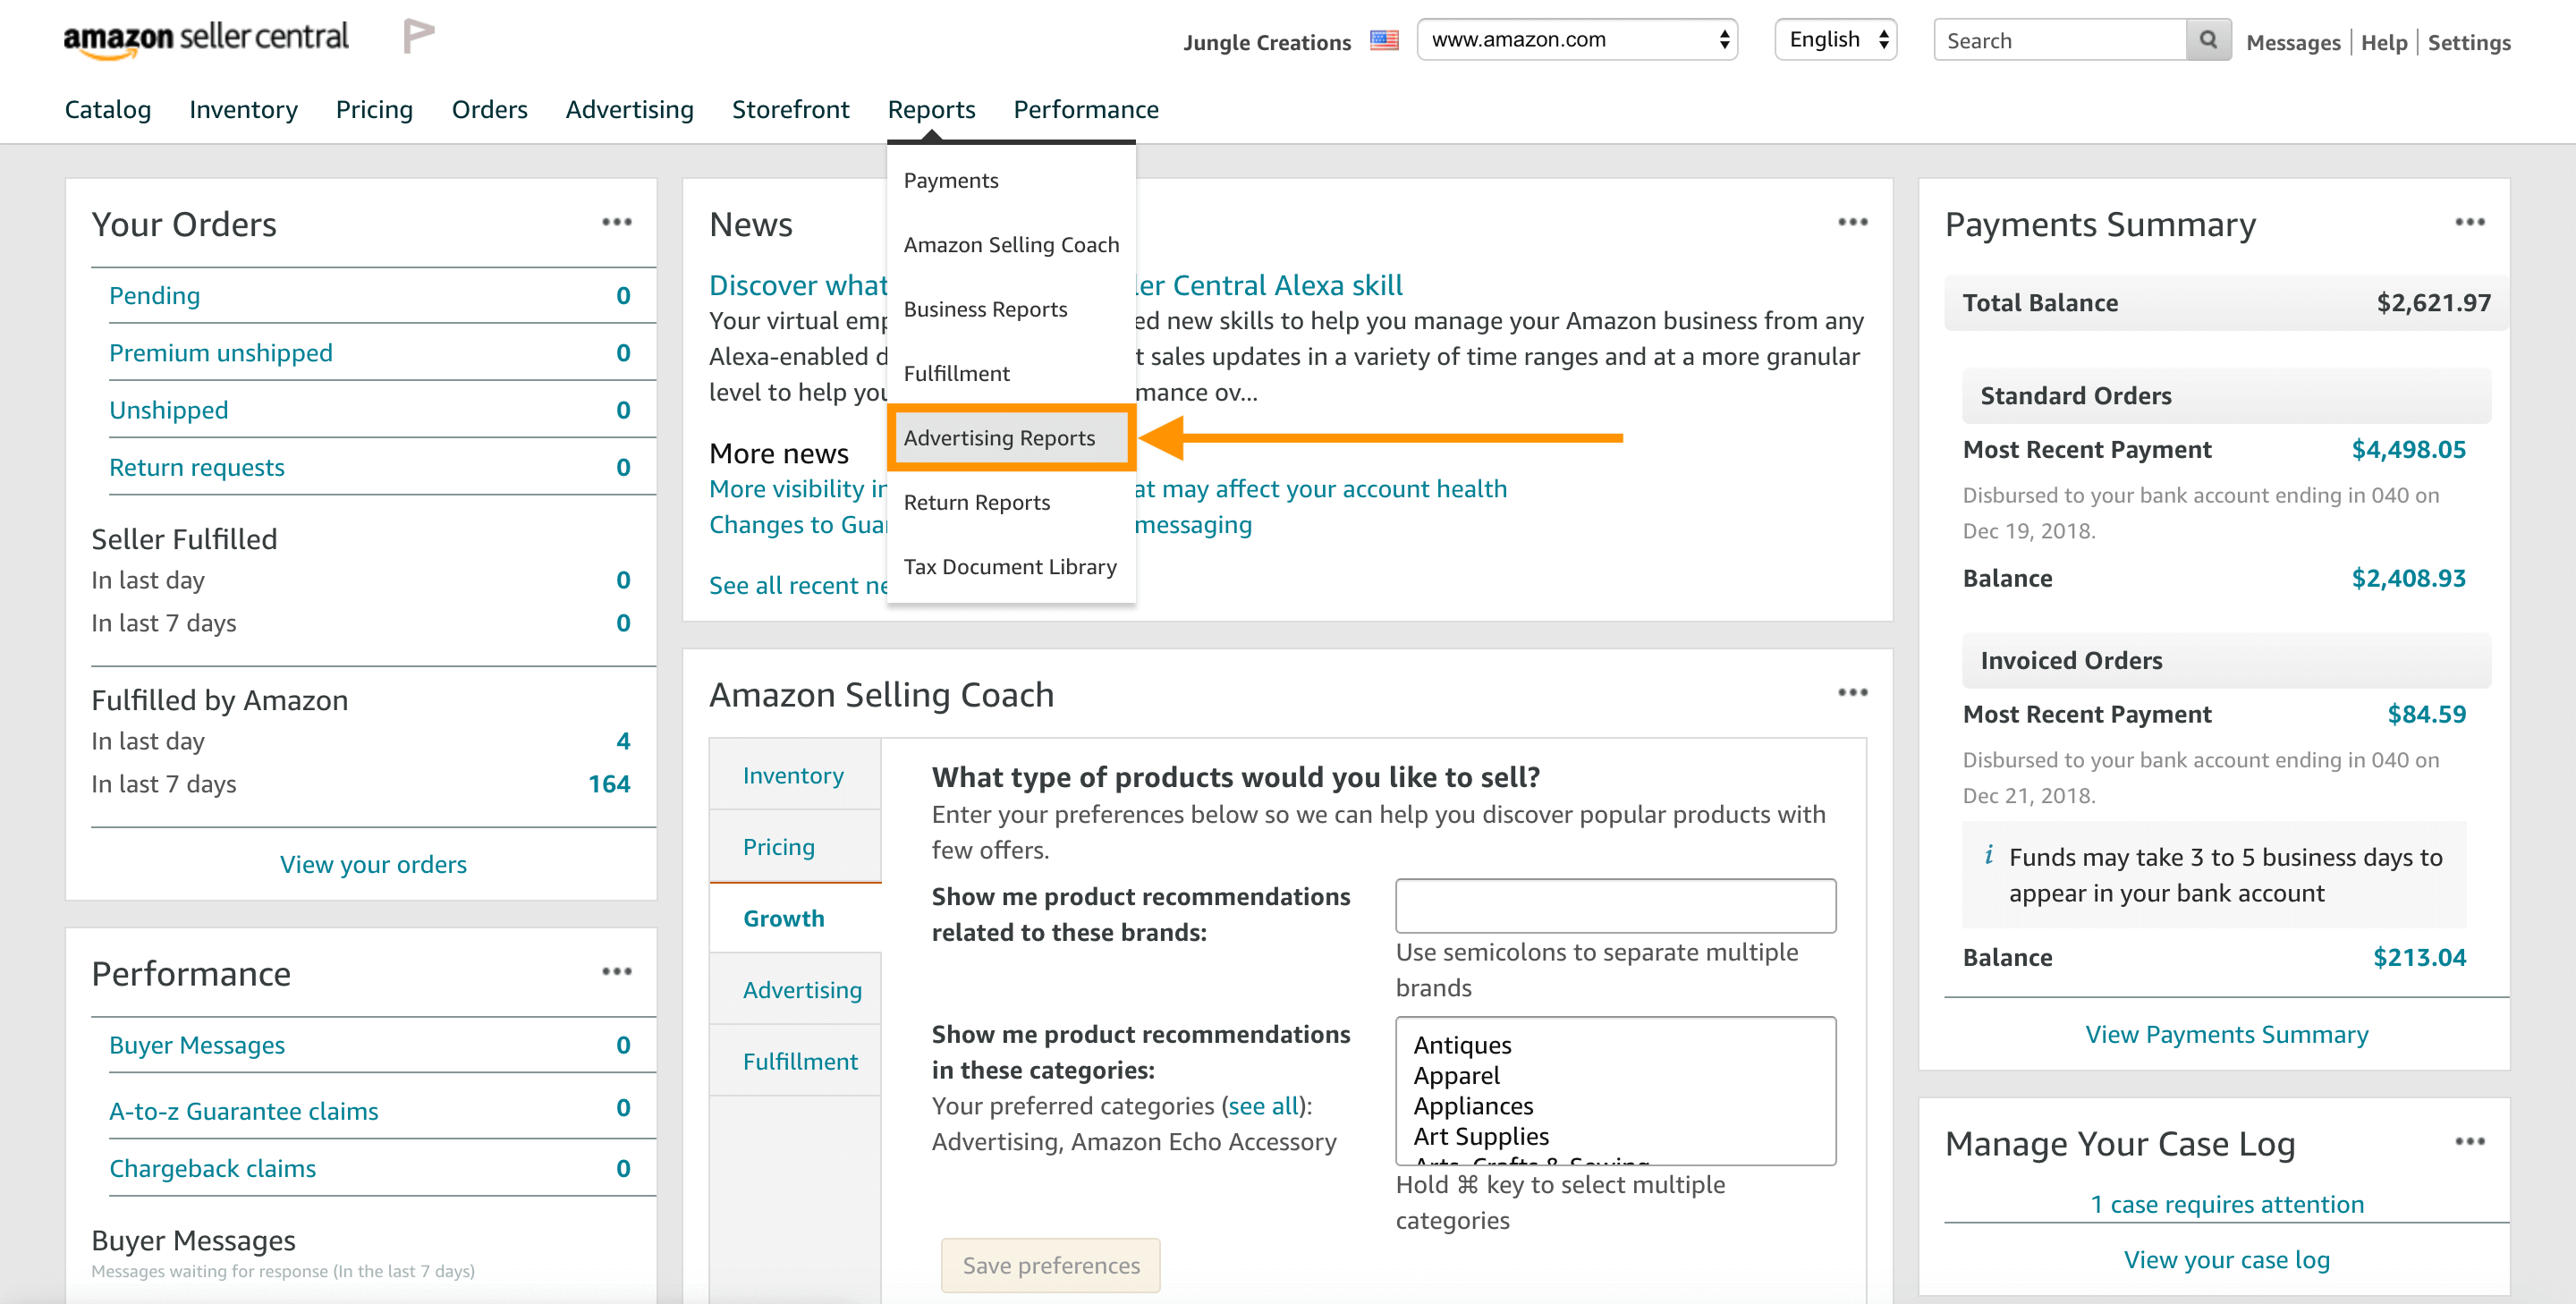This screenshot has height=1304, width=2576.
Task: Click the brands recommendation text field
Action: 1615,905
